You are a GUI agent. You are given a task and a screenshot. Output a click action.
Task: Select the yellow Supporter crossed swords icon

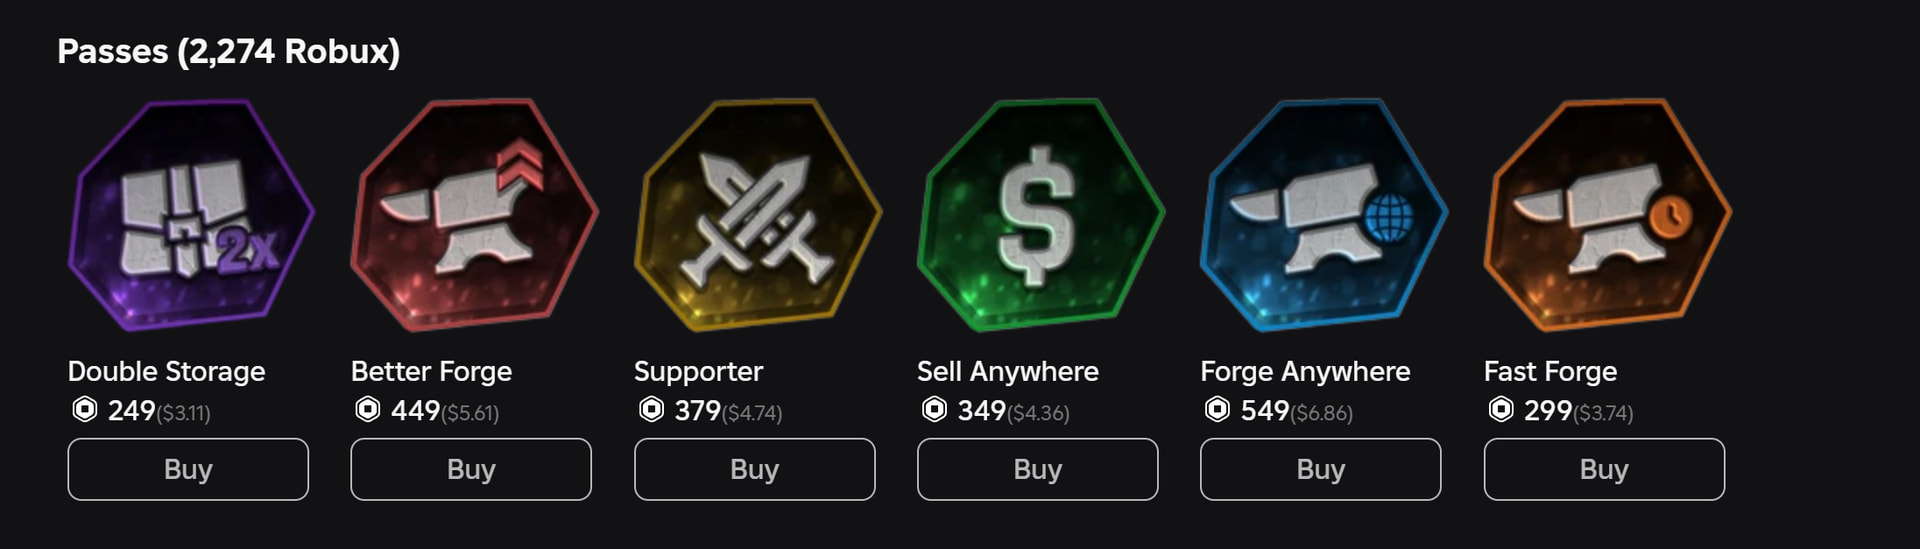[757, 215]
